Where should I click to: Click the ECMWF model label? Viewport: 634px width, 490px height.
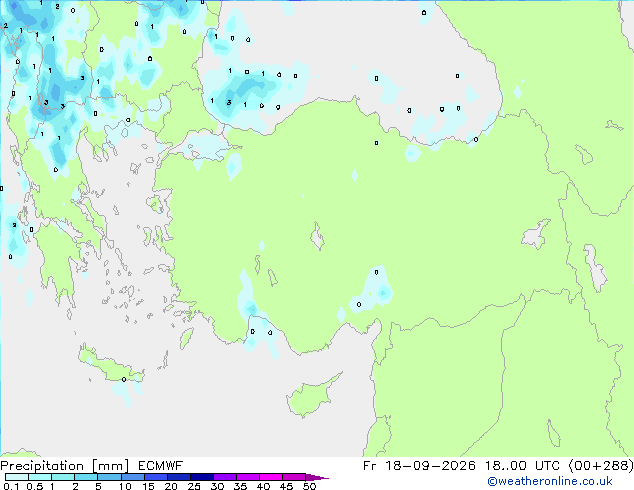pyautogui.click(x=160, y=466)
